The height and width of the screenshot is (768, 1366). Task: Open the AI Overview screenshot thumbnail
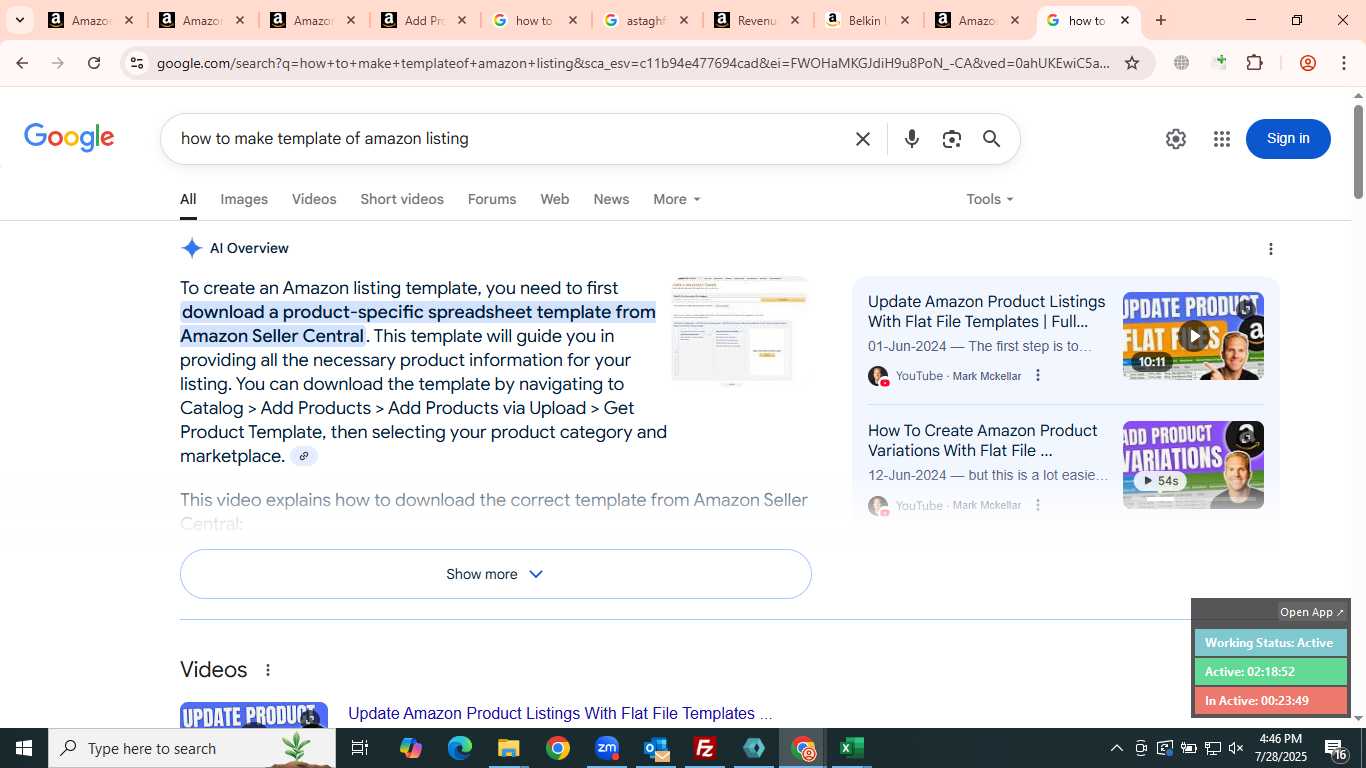(739, 331)
